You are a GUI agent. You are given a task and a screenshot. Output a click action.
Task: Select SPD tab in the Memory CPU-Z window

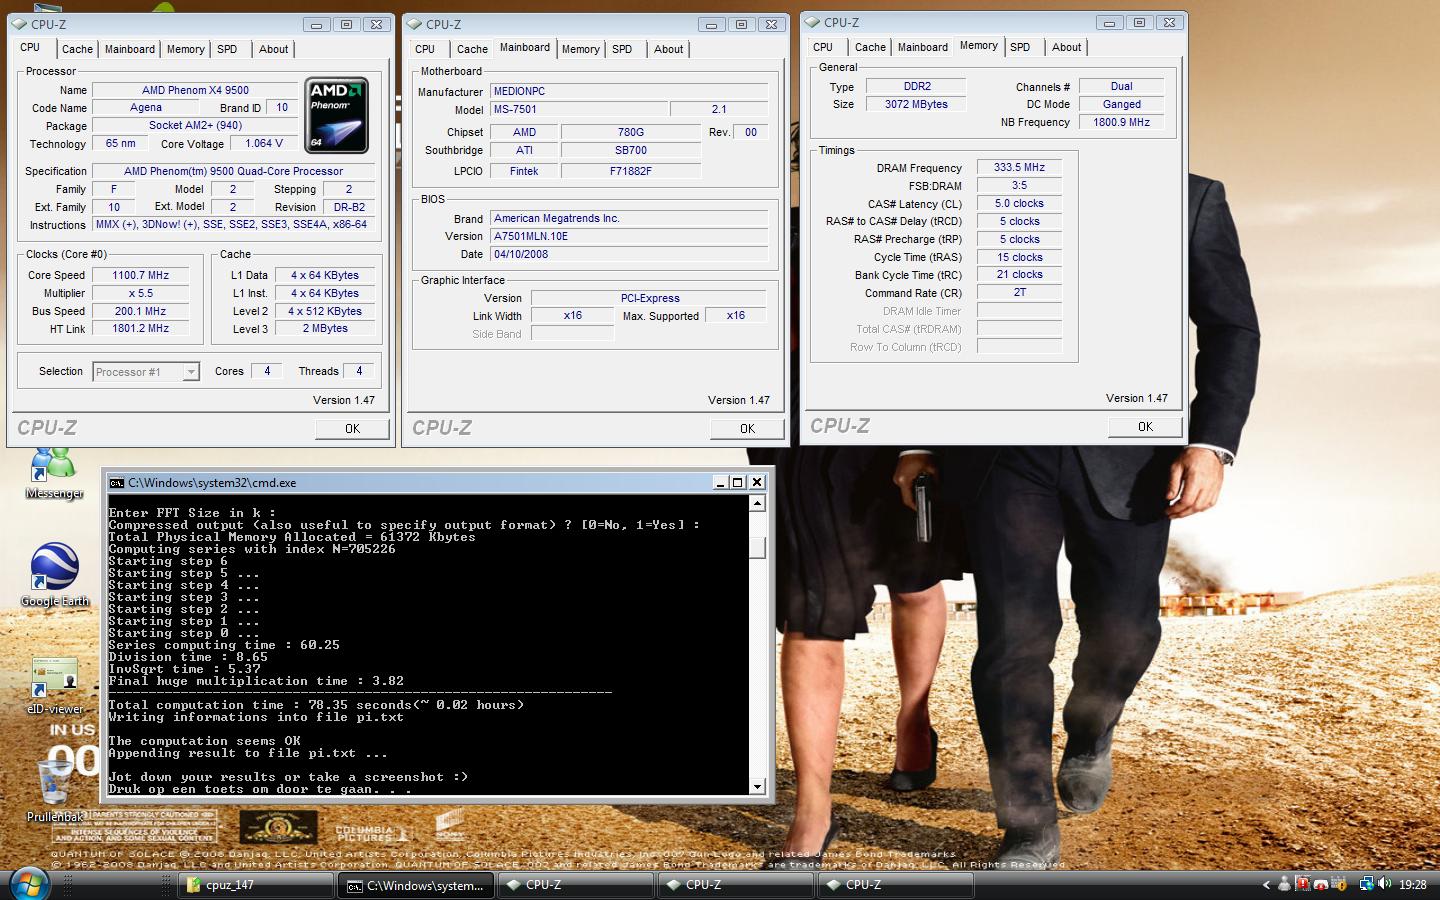tap(1020, 47)
